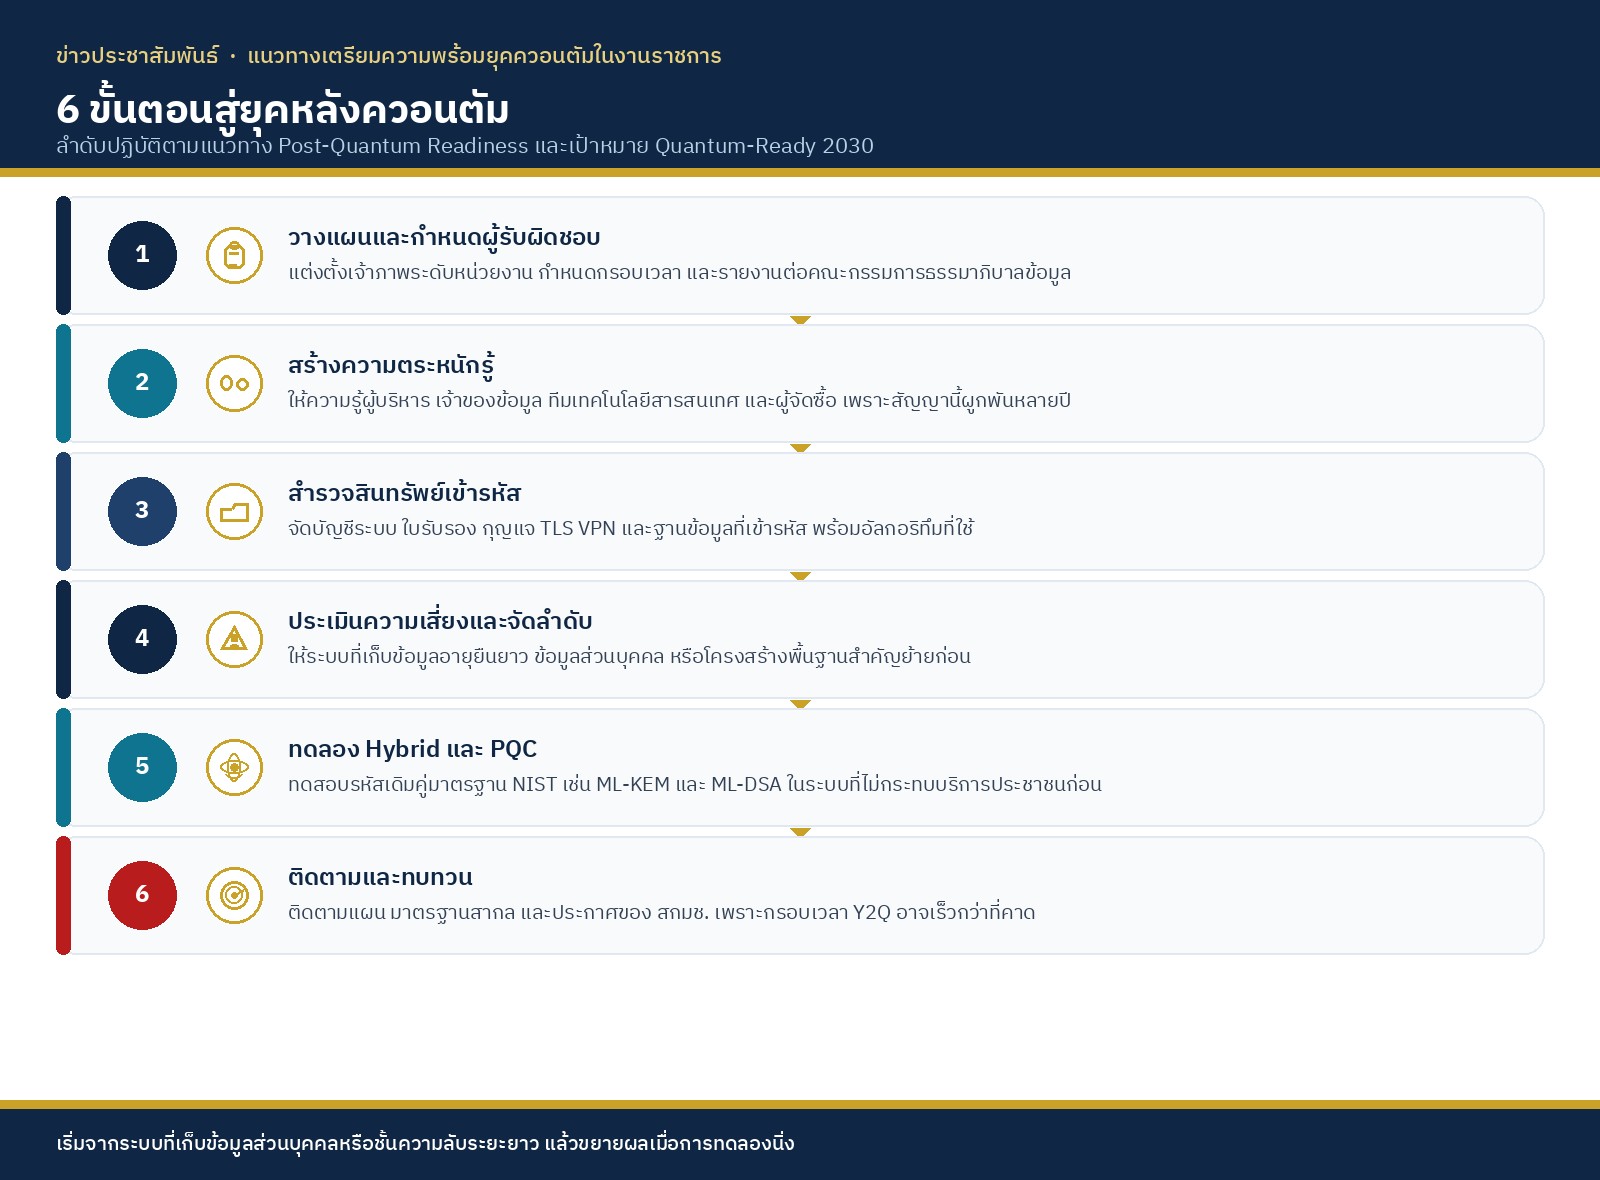Click the folder icon beside สำรวจสินทรัพย์เข้ารหัส
The height and width of the screenshot is (1180, 1600).
point(234,511)
